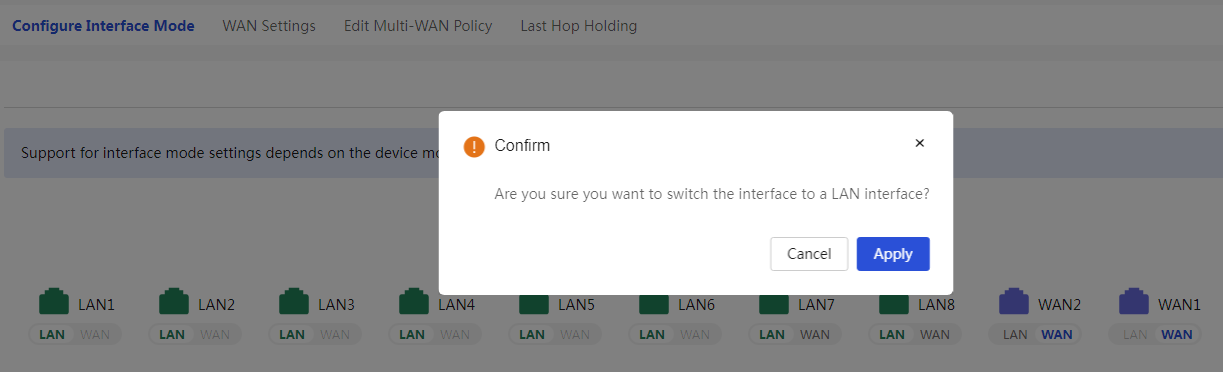Toggle the LAN3 interface mode switch
The height and width of the screenshot is (372, 1223).
point(316,335)
